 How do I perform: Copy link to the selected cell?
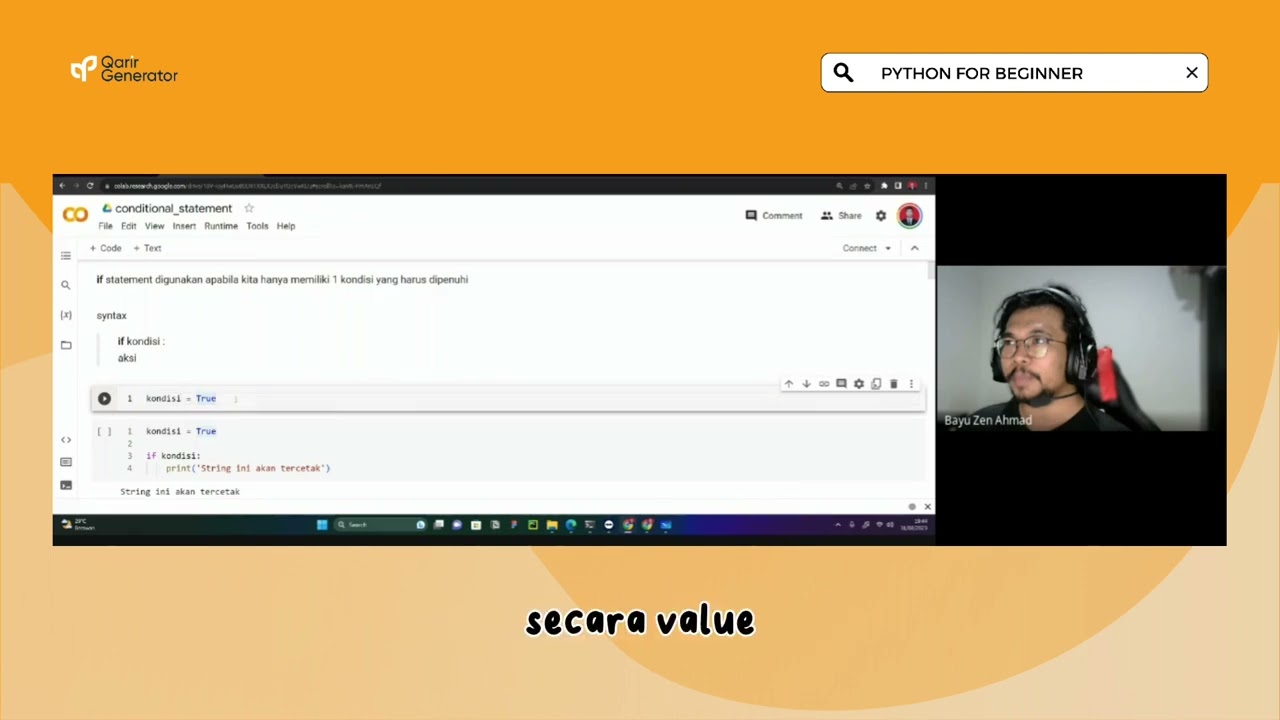click(824, 384)
